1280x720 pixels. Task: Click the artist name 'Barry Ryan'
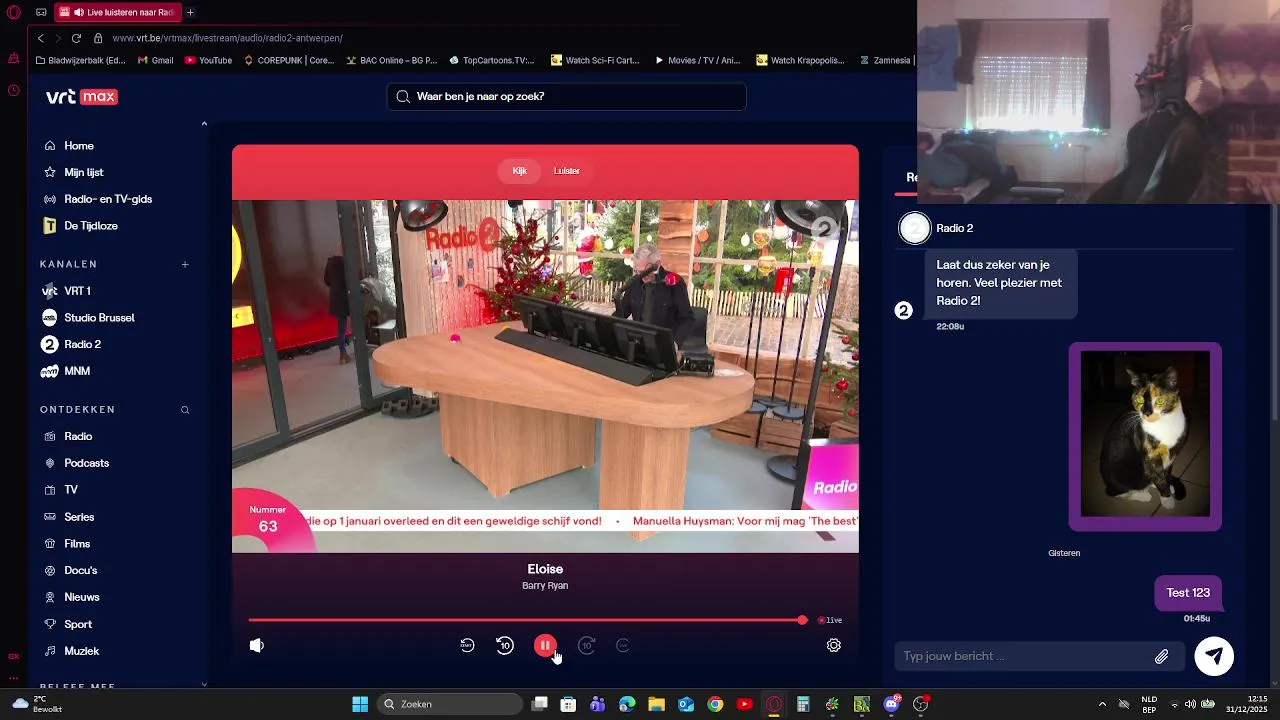pos(545,586)
